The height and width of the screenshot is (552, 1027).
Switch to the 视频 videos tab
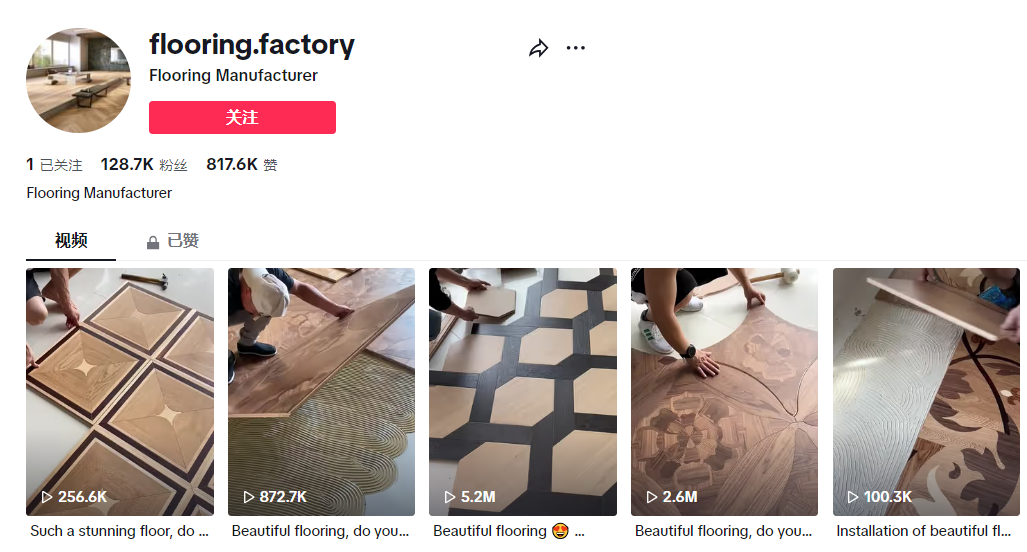click(x=71, y=241)
